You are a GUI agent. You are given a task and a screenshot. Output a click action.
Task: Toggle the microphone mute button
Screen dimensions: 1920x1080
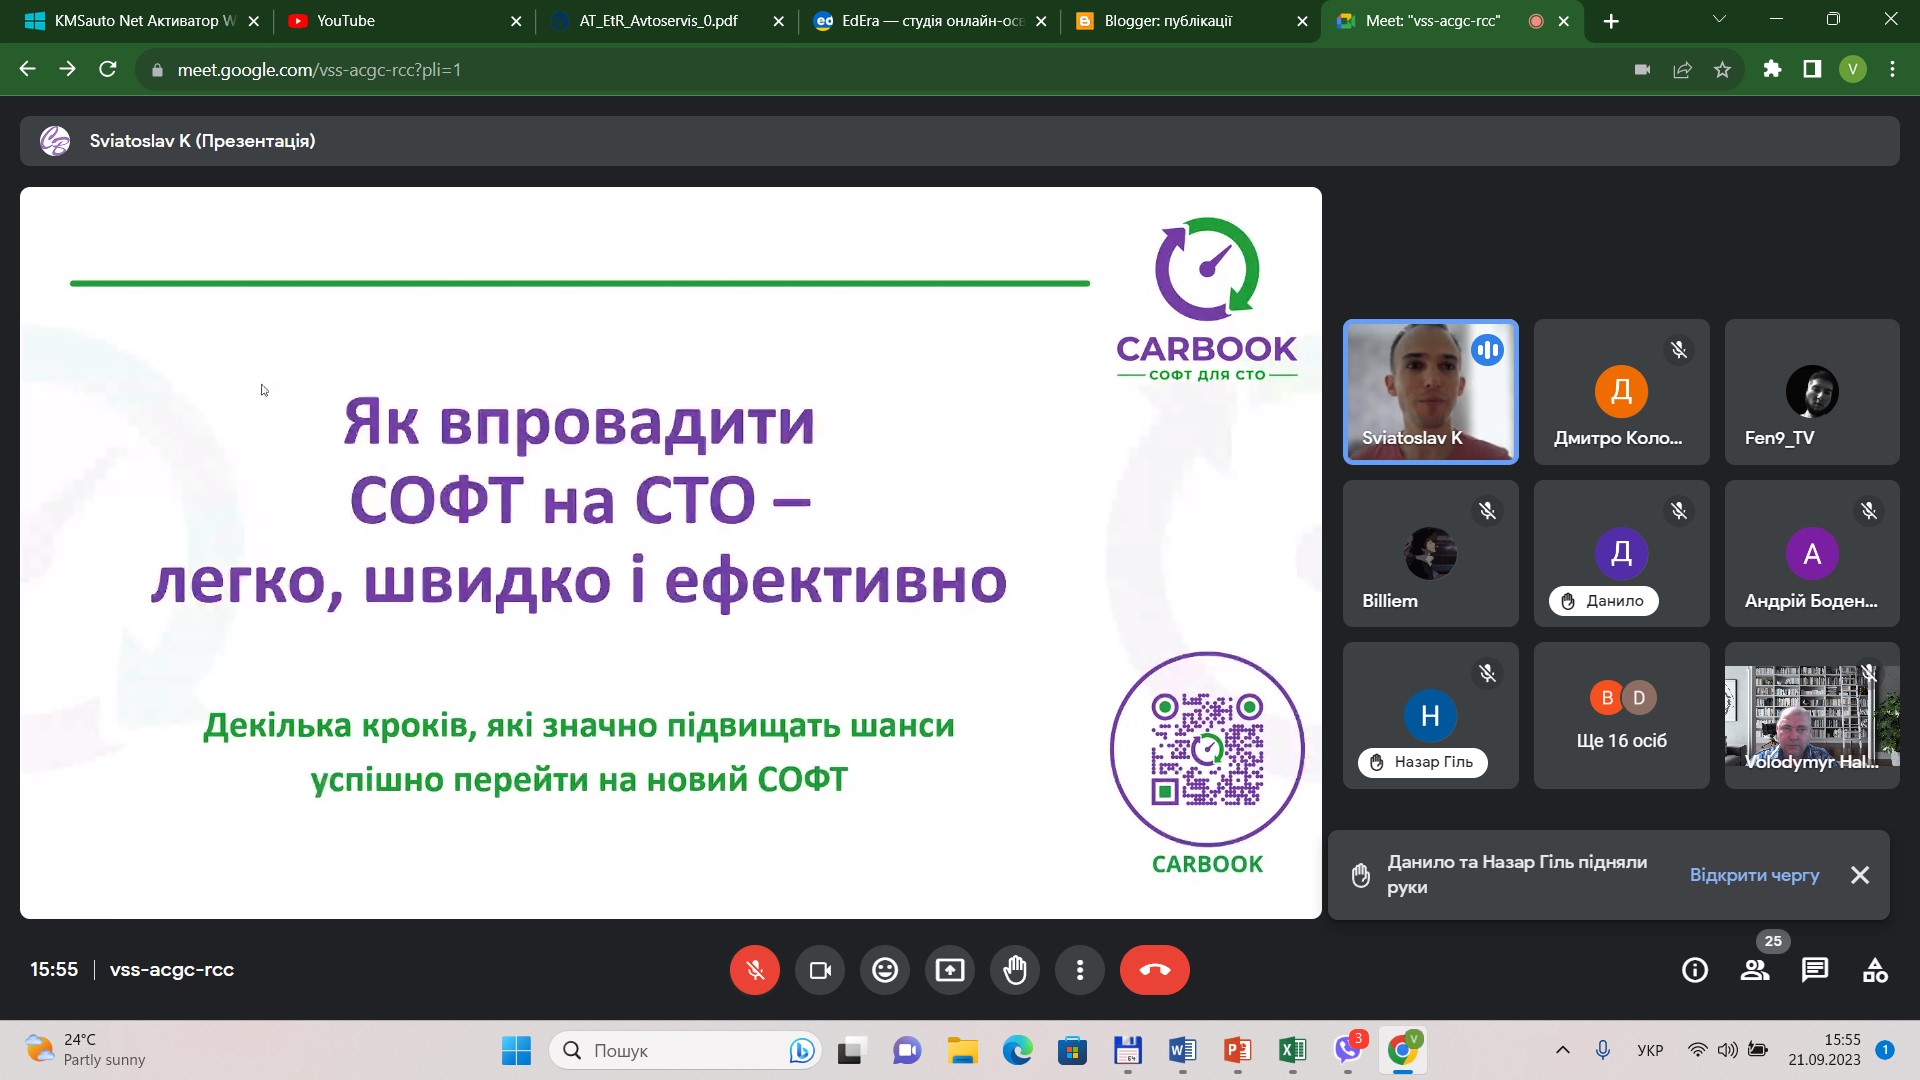pos(755,970)
